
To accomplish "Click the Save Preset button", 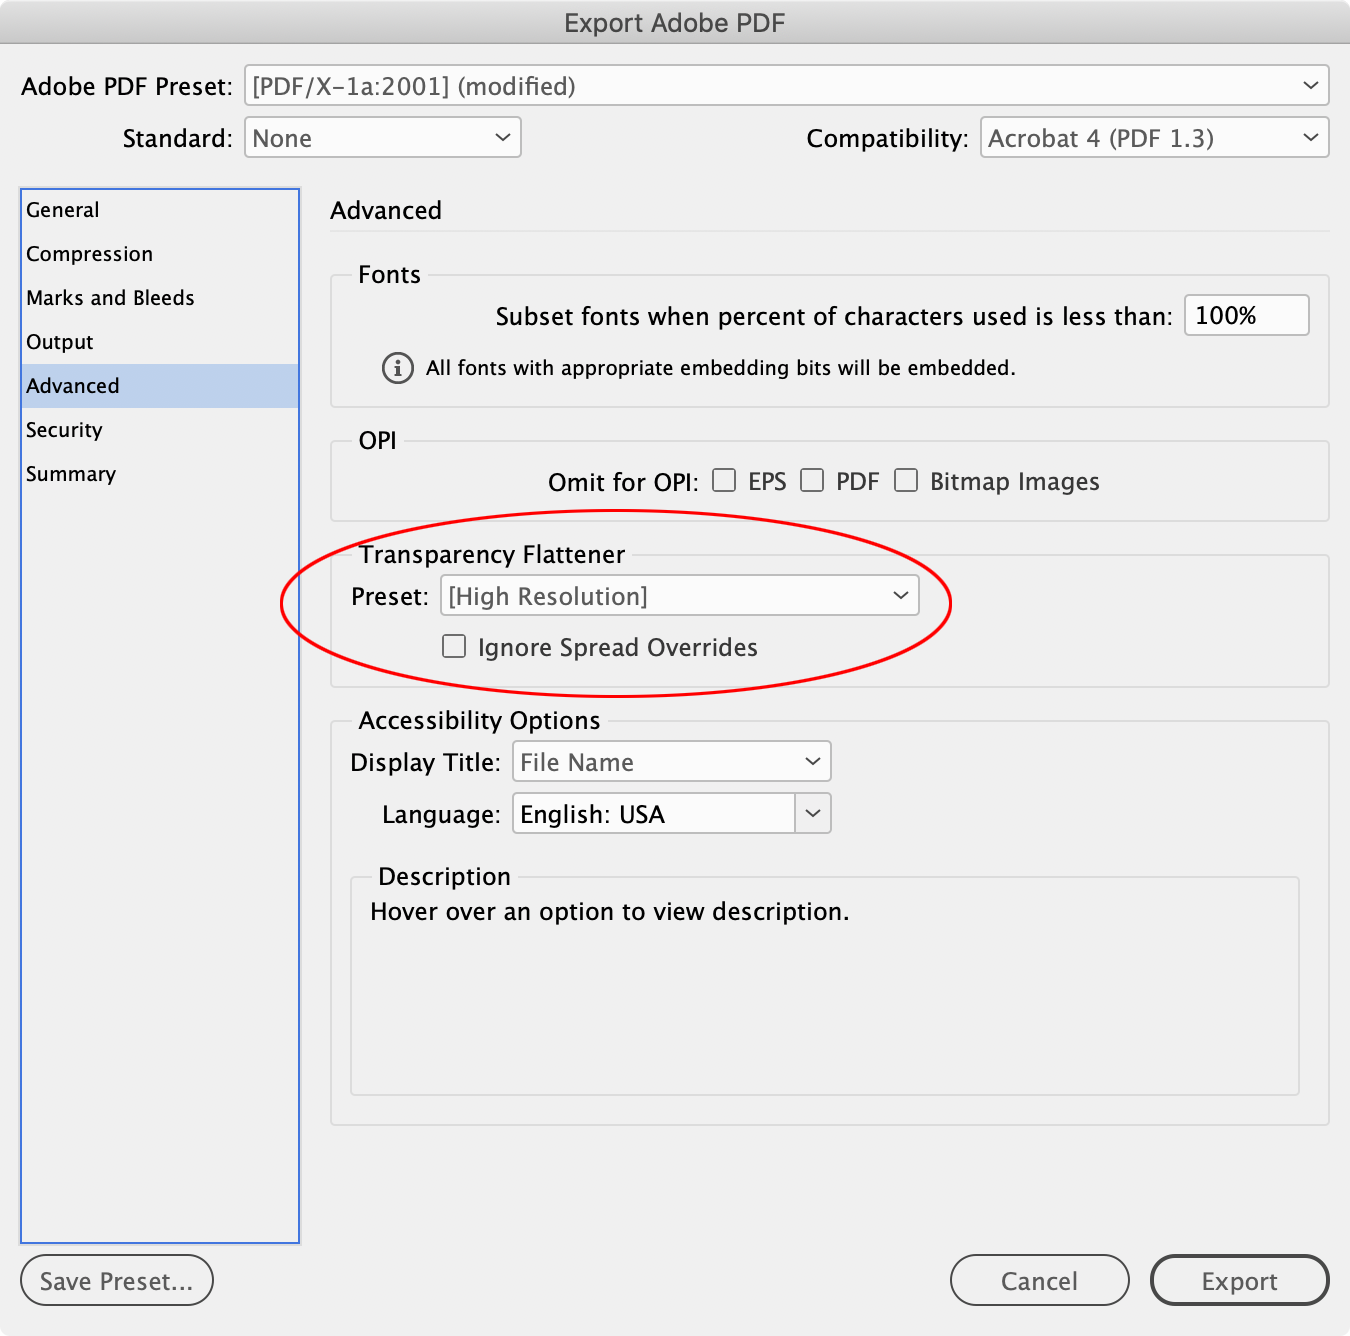I will point(116,1280).
